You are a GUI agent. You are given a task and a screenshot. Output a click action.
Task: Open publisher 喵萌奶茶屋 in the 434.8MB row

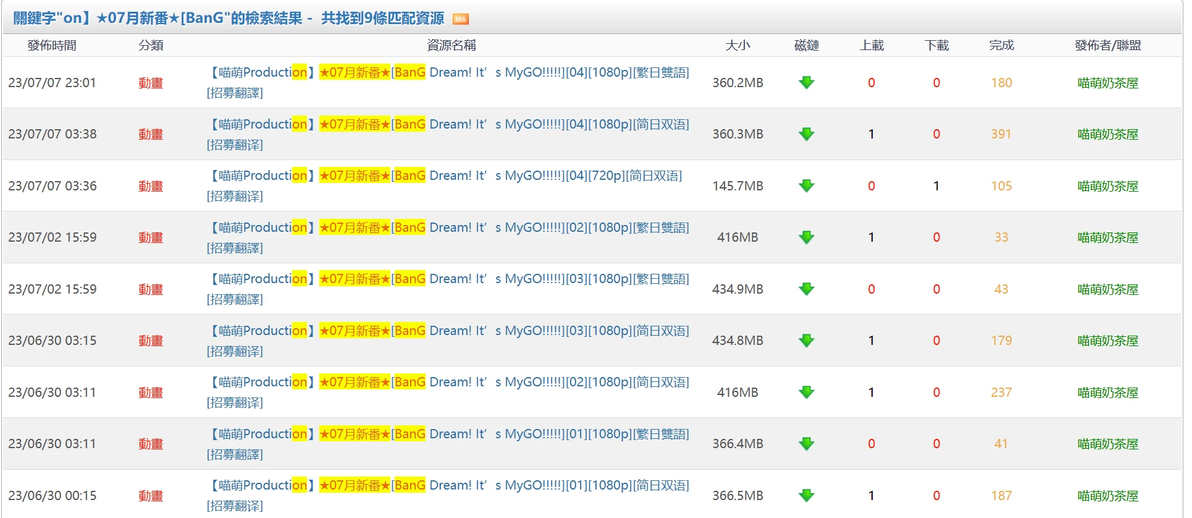coord(1108,342)
